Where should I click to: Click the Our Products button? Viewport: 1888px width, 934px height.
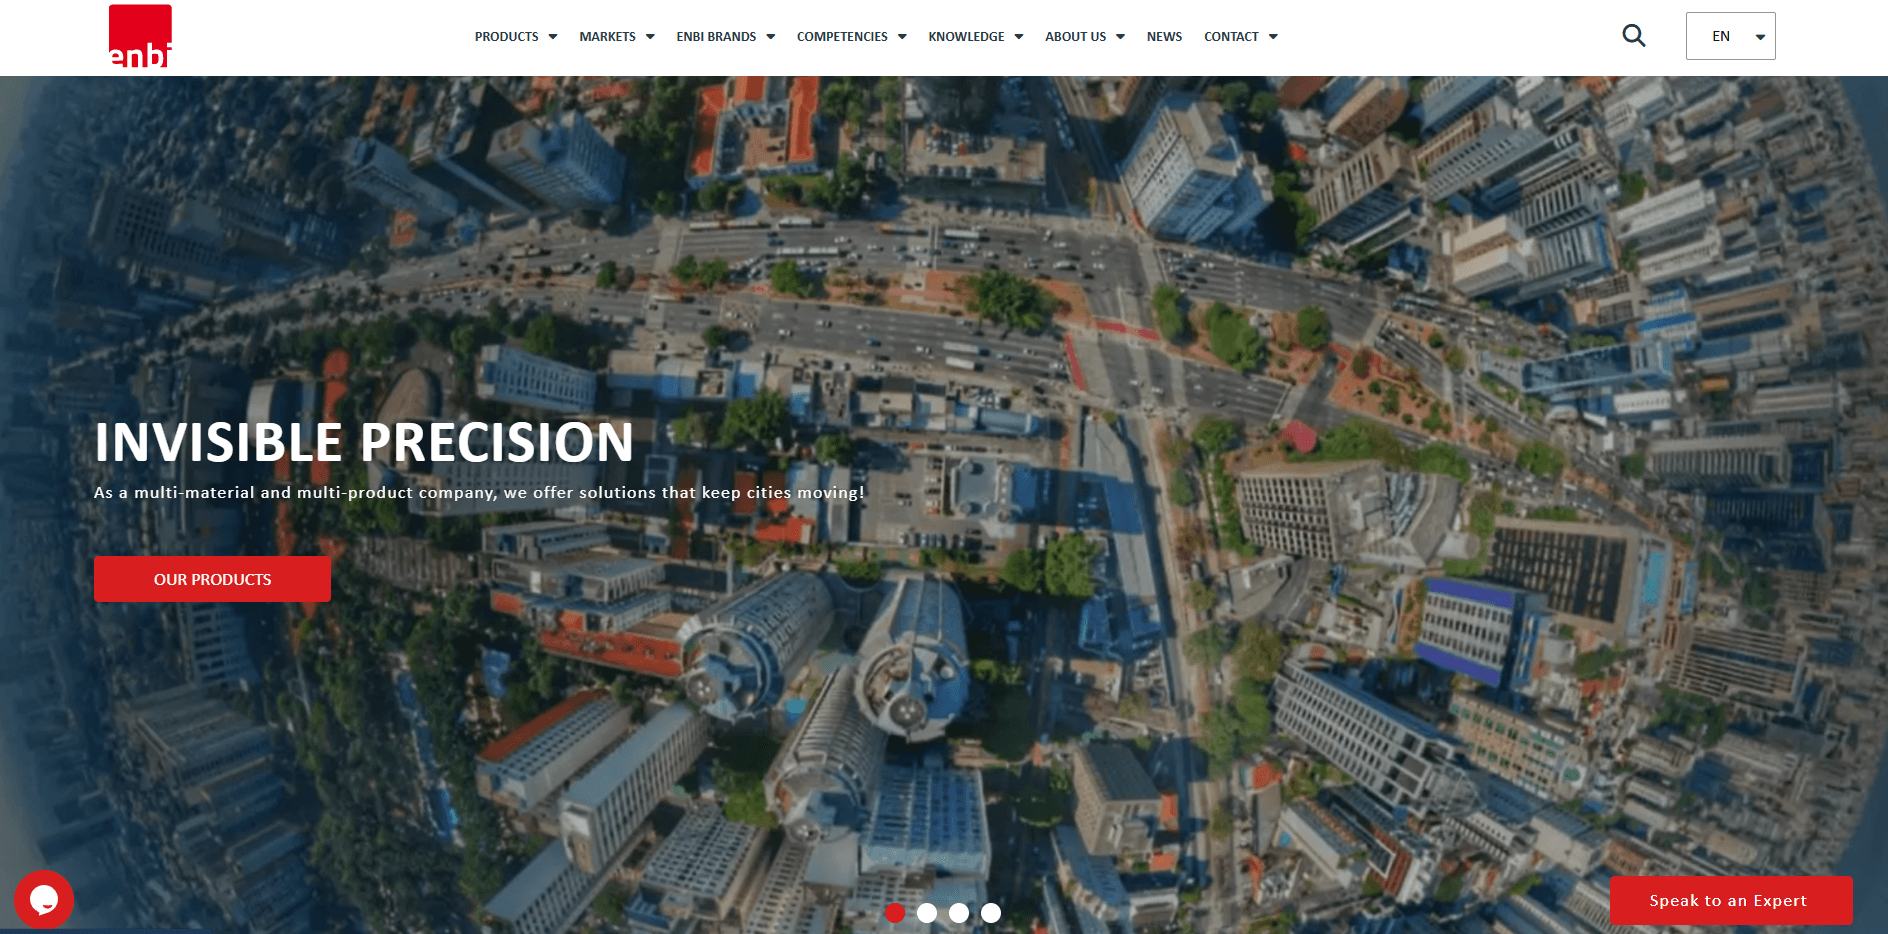[212, 579]
